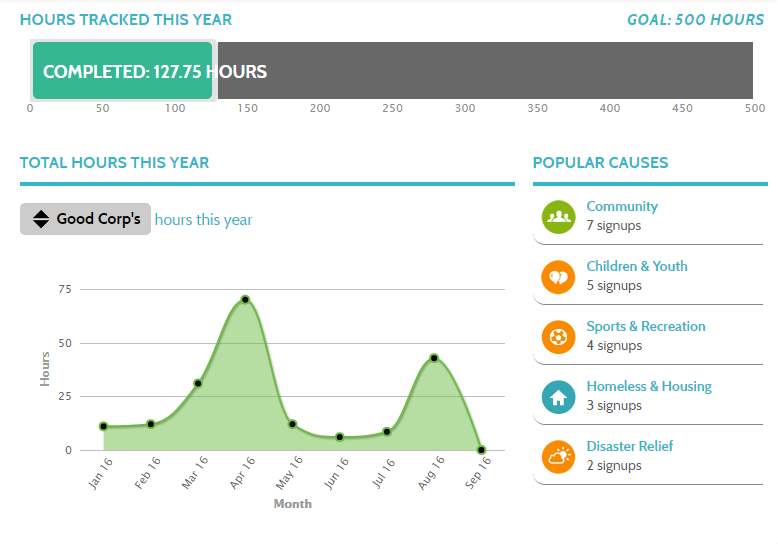The image size is (778, 544).
Task: Click the green Completed 127.75 hours bar
Action: pos(123,70)
